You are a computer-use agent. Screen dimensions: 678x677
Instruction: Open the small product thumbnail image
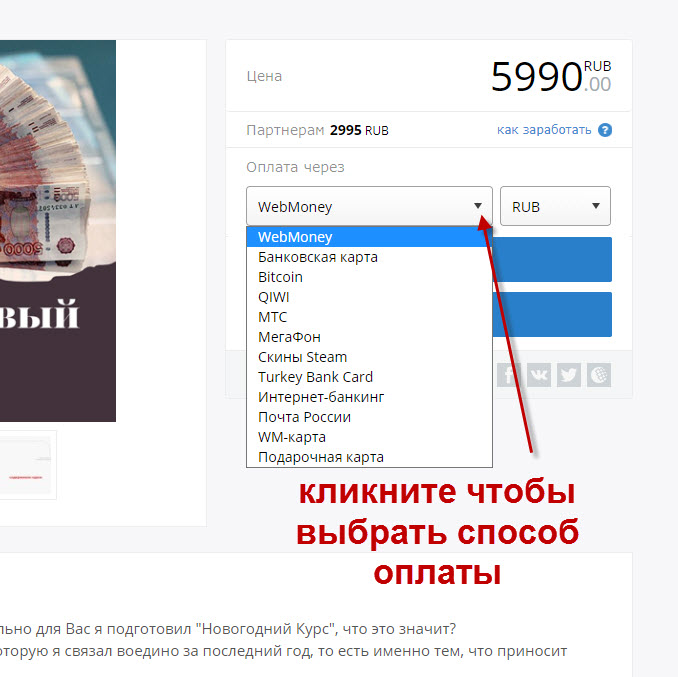pos(26,465)
